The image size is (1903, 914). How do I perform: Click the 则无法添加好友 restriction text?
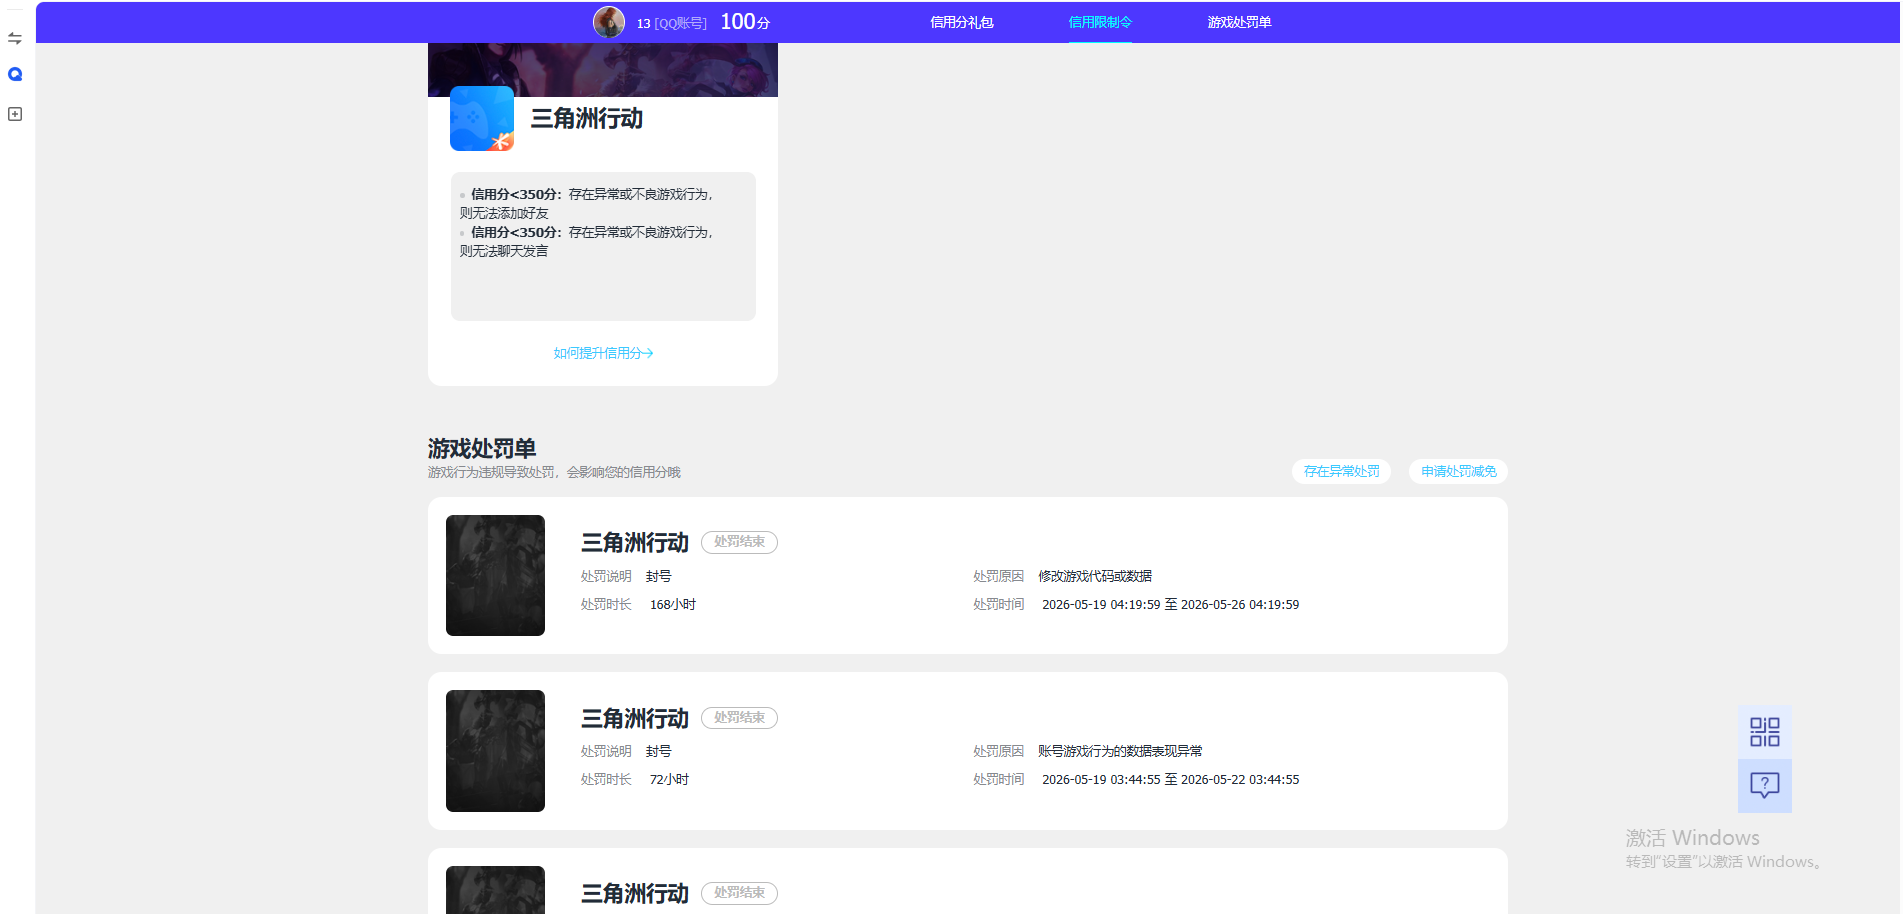(504, 213)
